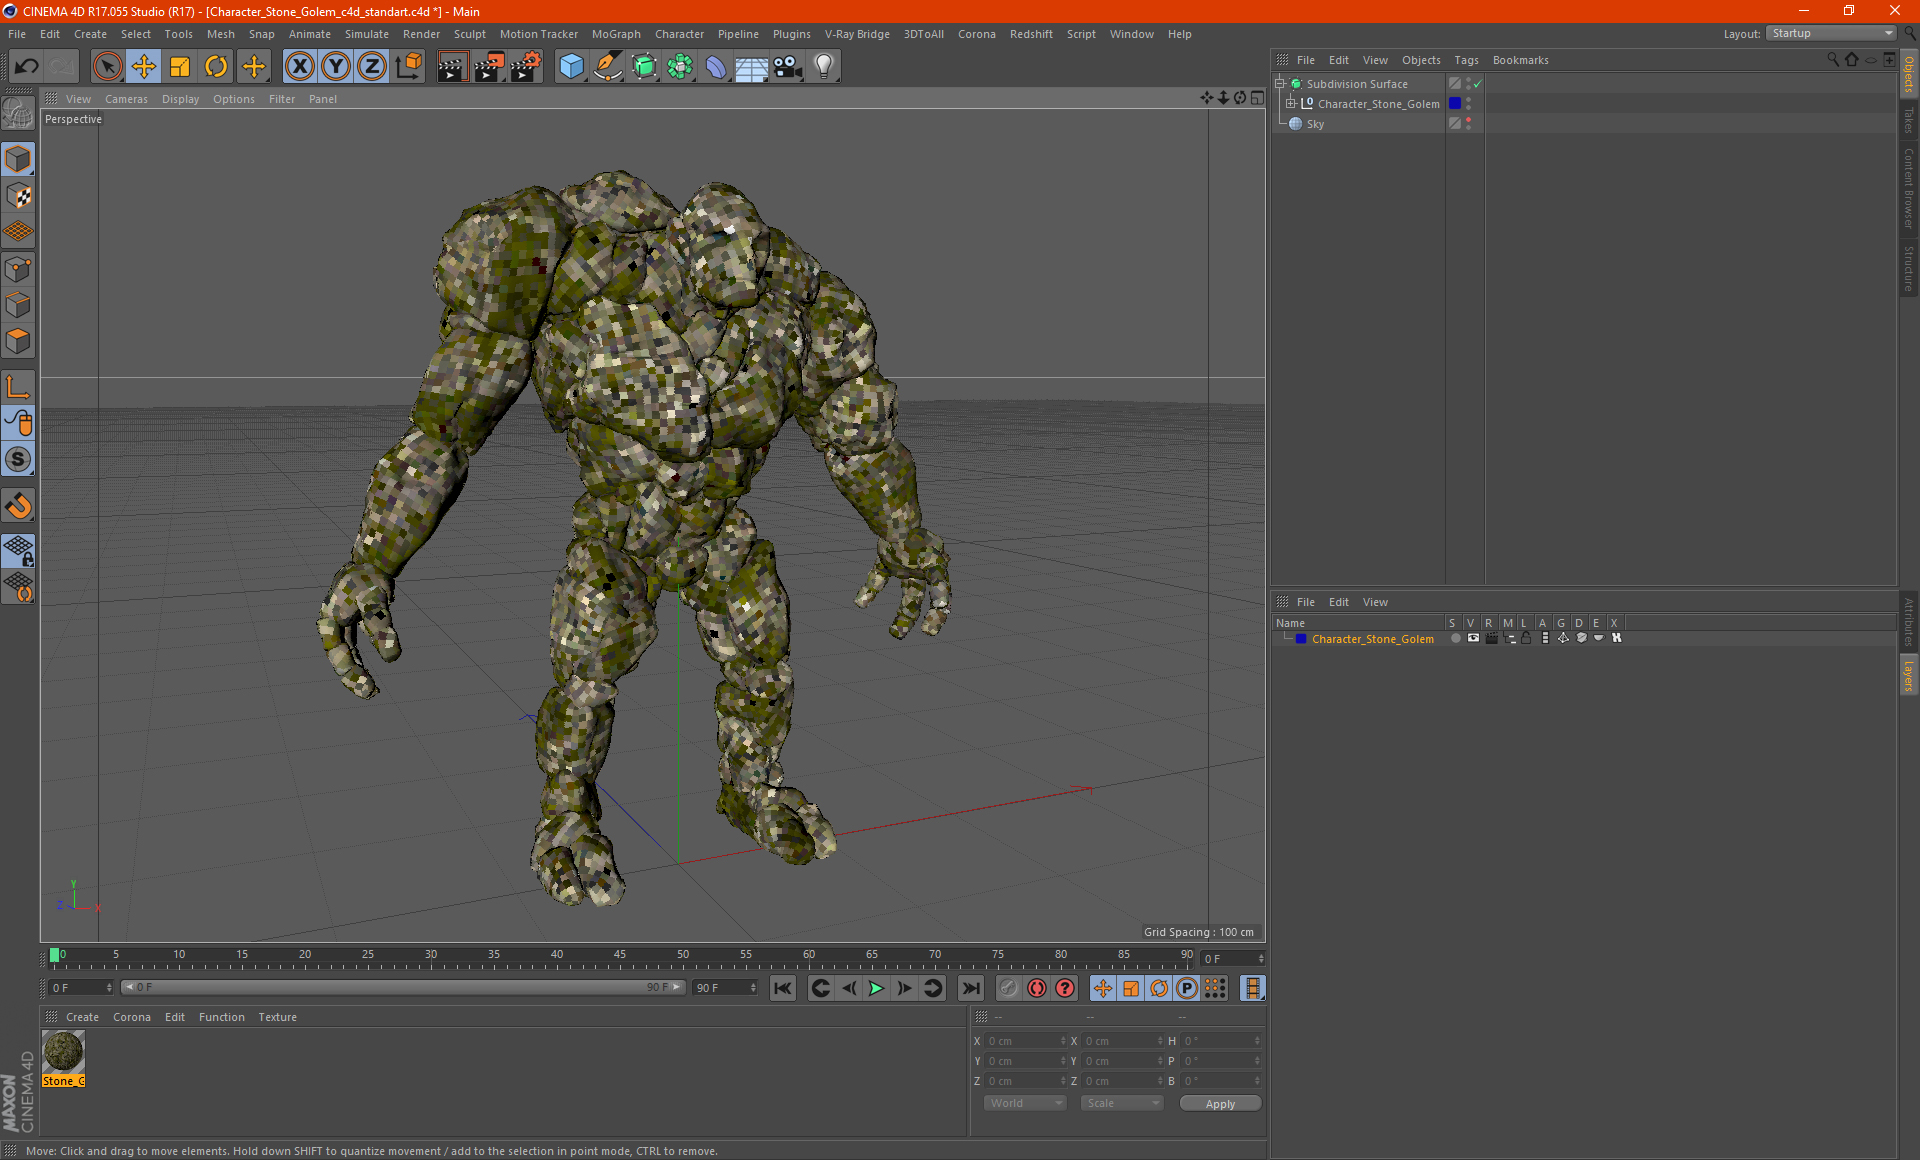The height and width of the screenshot is (1160, 1920).
Task: Select the Move tool in top toolbar
Action: 144,67
